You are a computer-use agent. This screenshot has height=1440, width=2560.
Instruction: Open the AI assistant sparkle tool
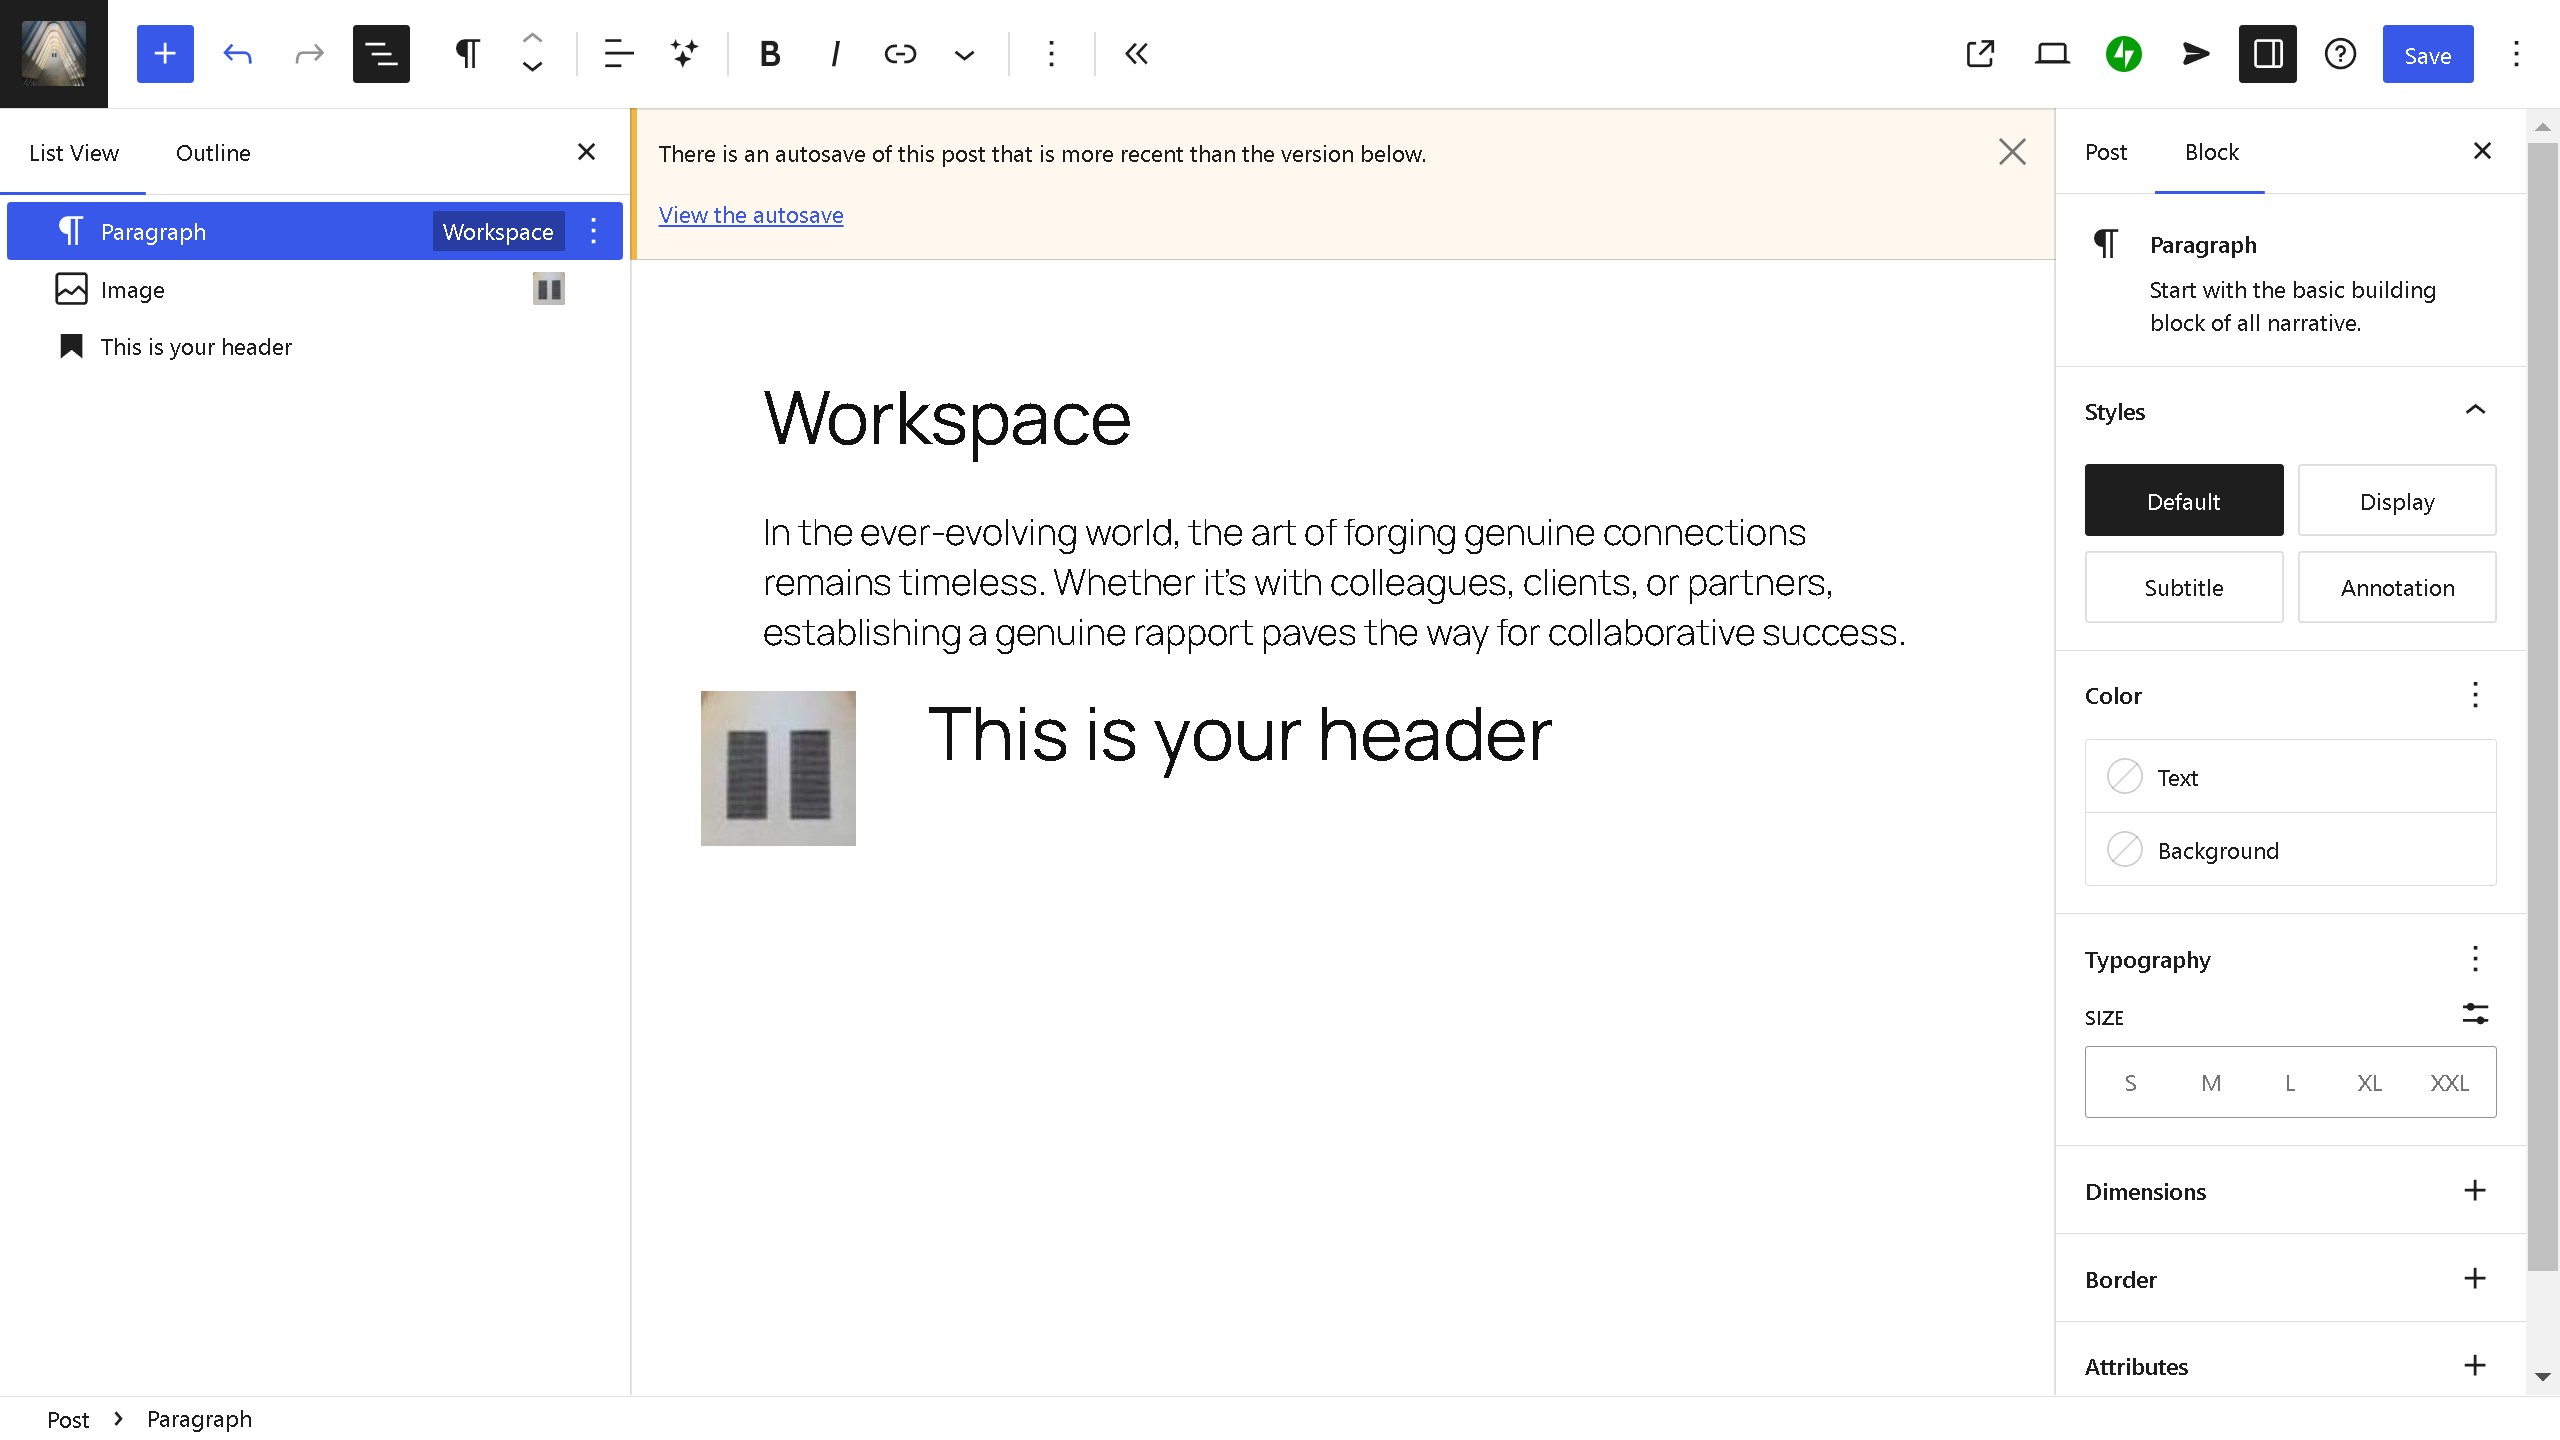[684, 54]
